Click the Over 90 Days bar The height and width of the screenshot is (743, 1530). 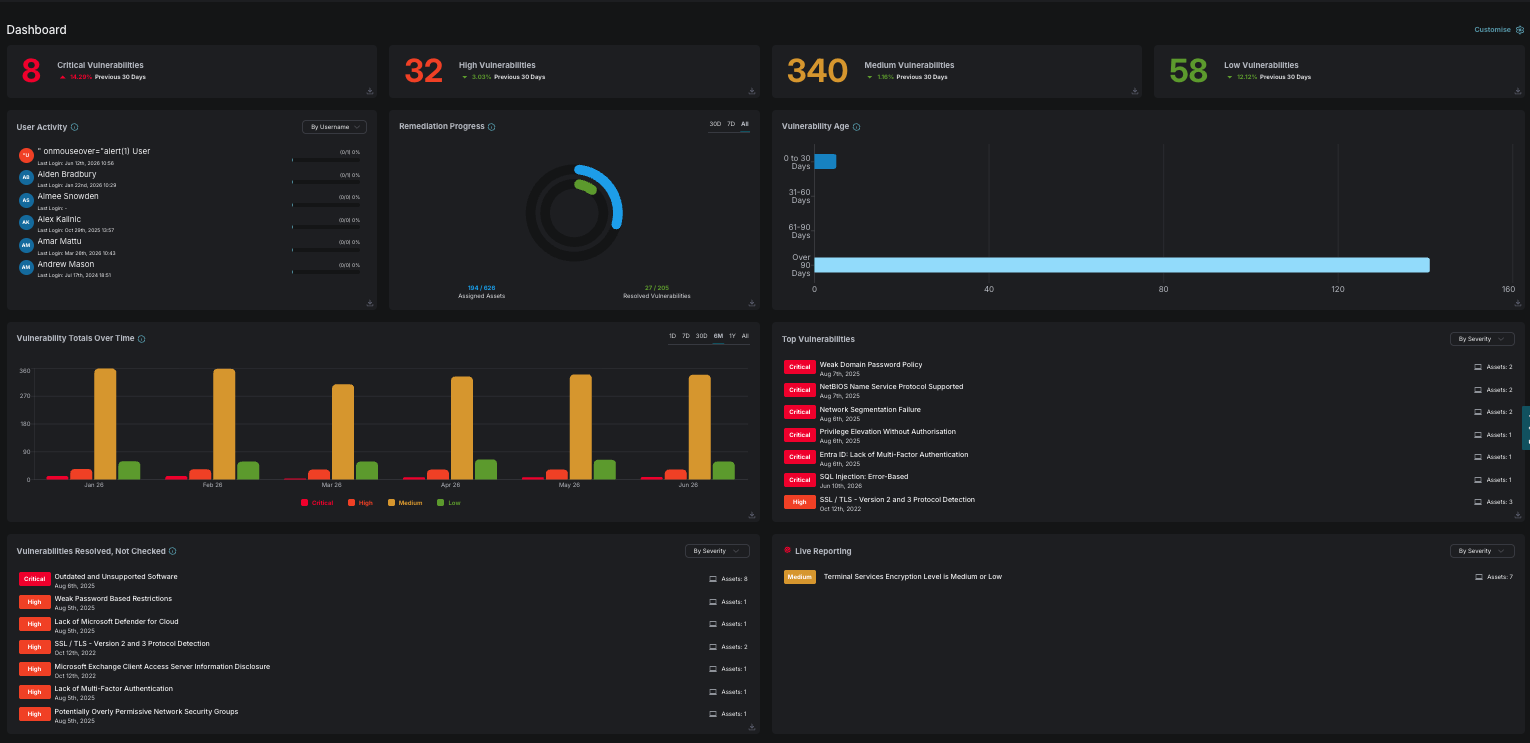coord(1122,265)
